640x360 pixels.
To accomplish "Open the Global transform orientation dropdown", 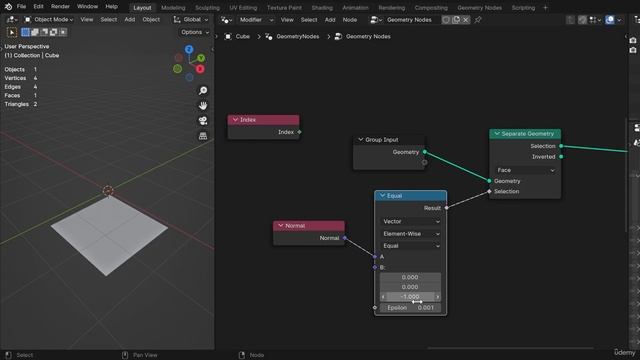I will 191,20.
